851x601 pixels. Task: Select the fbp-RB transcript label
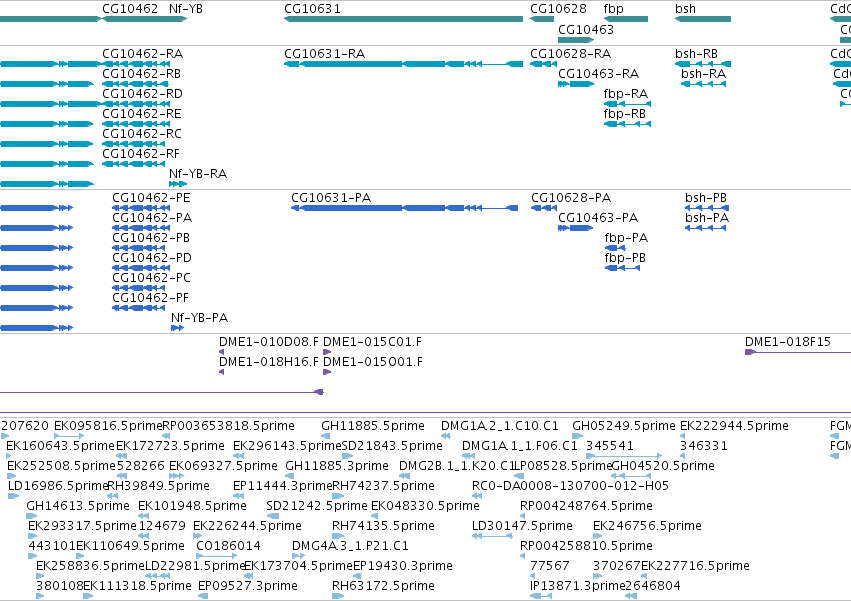click(625, 113)
